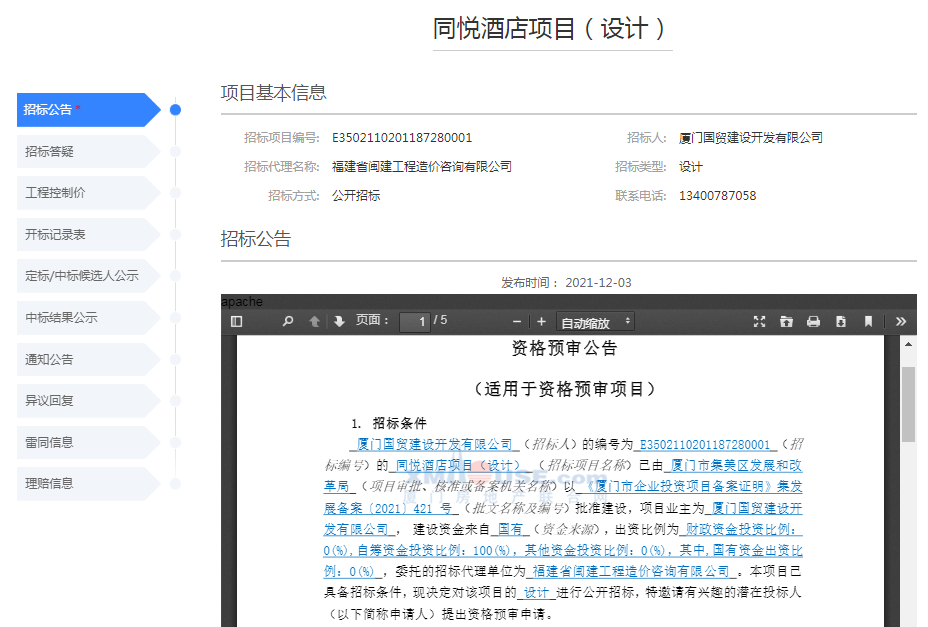Open the PDF find search tool

288,321
